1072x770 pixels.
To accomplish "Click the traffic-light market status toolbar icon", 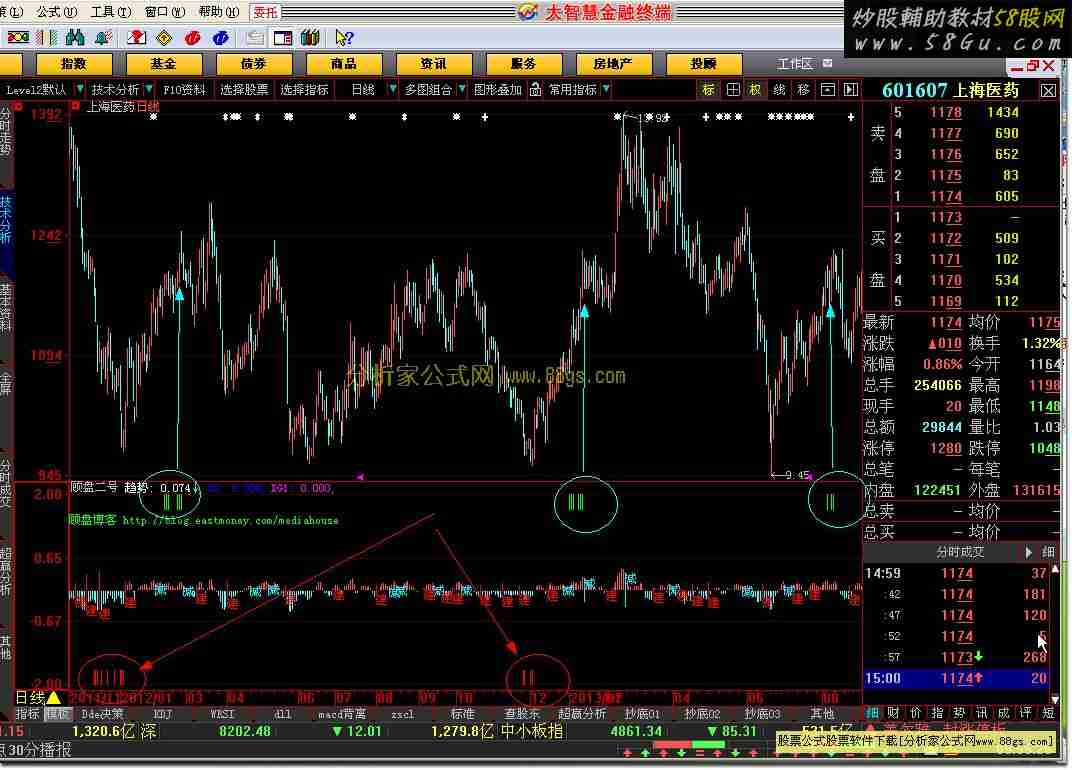I will tap(18, 38).
